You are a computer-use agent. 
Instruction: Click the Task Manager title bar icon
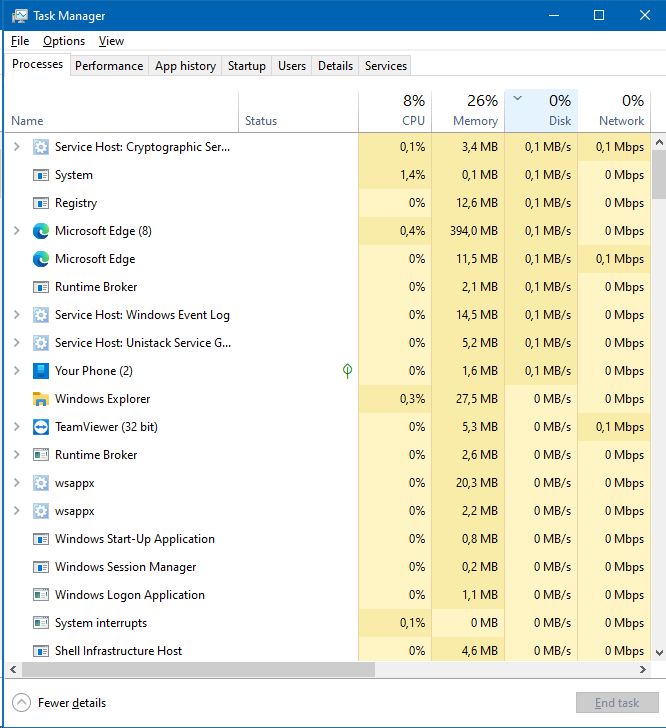20,16
